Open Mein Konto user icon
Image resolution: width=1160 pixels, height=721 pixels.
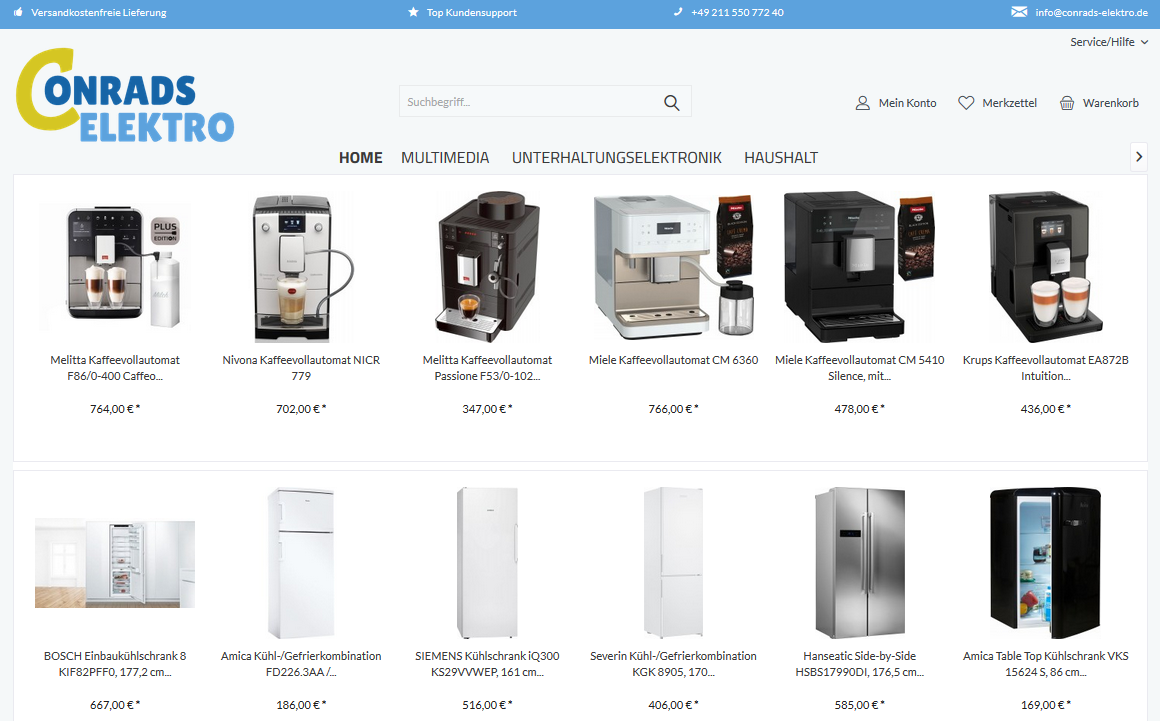pos(862,103)
